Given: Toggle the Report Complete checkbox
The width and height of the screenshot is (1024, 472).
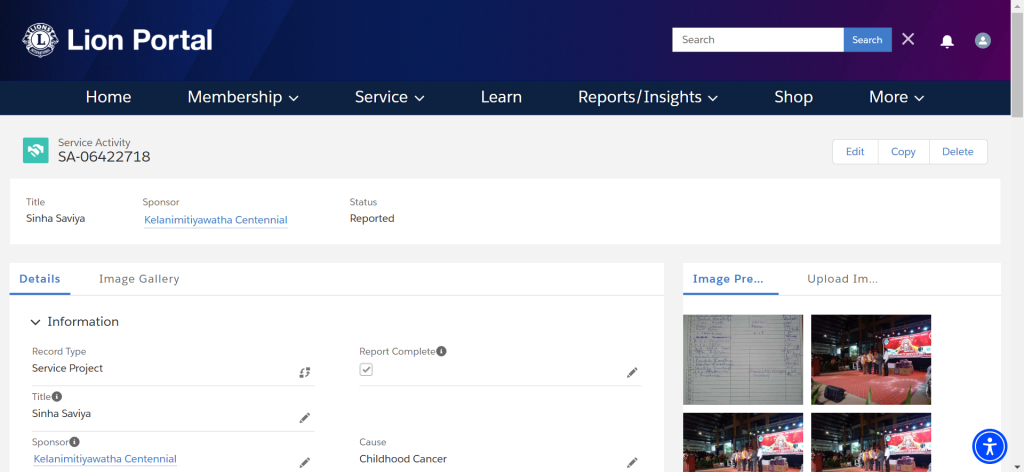Looking at the screenshot, I should pyautogui.click(x=366, y=370).
